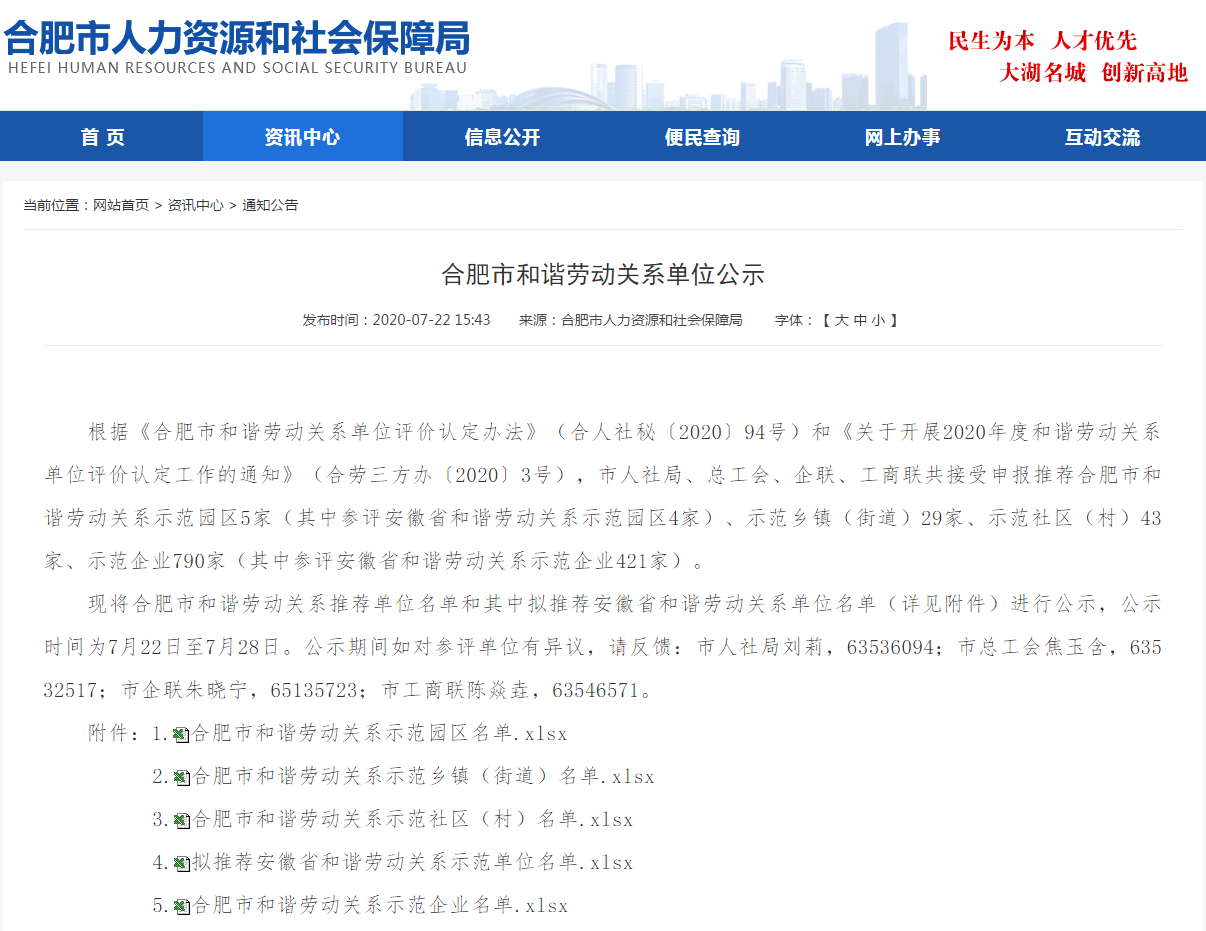Screen dimensions: 1206x931
Task: Click the bureau logo in the header
Action: [x=236, y=47]
